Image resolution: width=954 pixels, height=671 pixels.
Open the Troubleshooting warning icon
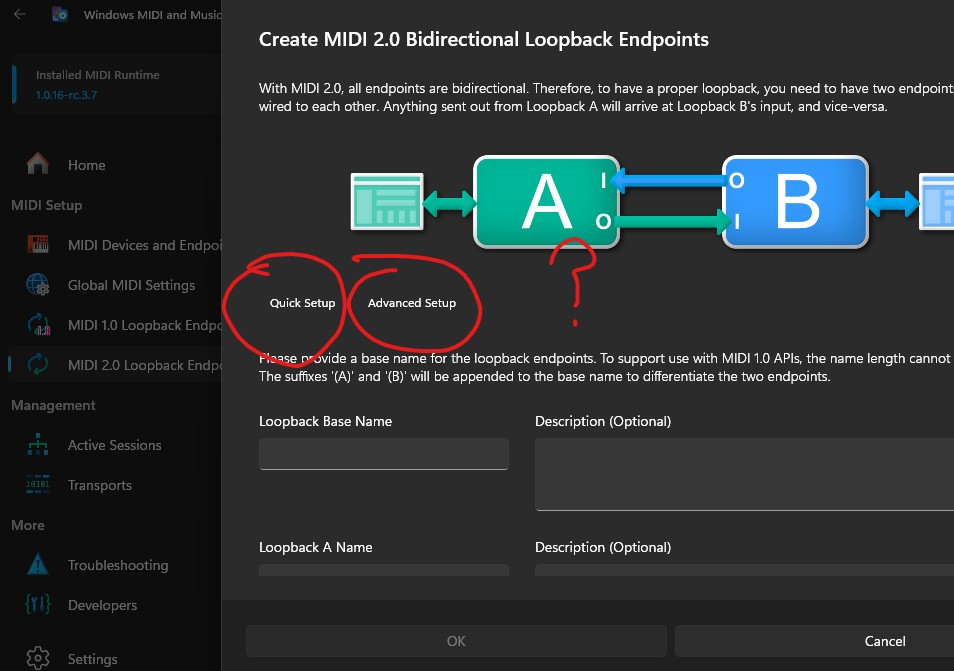tap(38, 565)
